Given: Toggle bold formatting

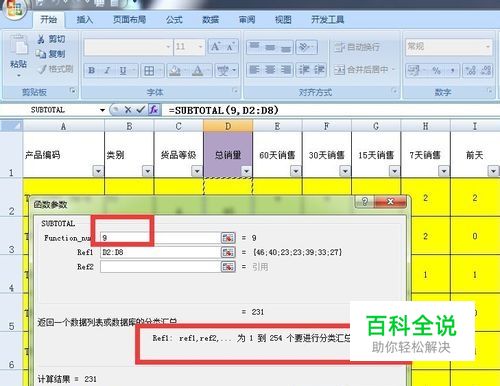Looking at the screenshot, I should pyautogui.click(x=91, y=70).
